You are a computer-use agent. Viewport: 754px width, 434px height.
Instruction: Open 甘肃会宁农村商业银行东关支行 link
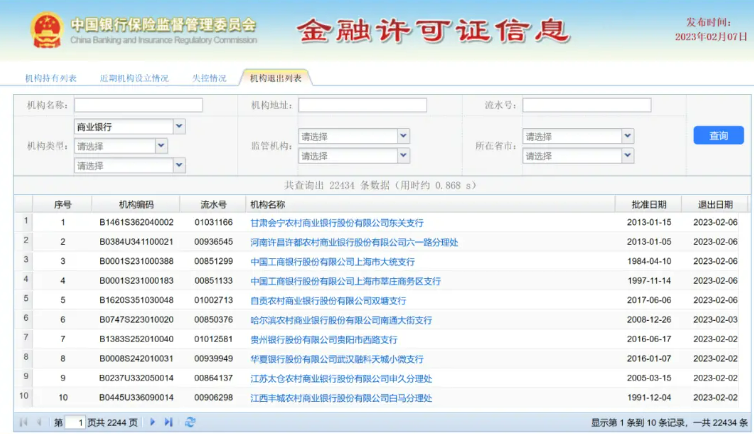[x=337, y=223]
